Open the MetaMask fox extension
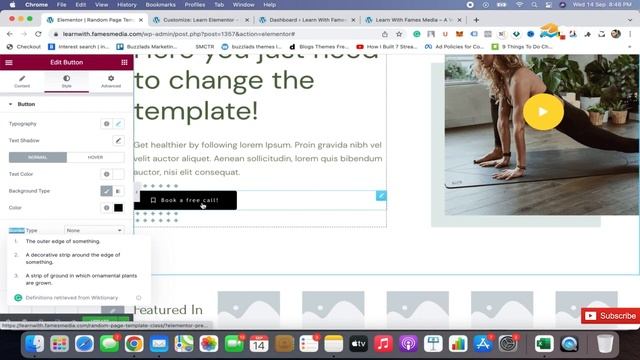This screenshot has height=360, width=640. [459, 34]
